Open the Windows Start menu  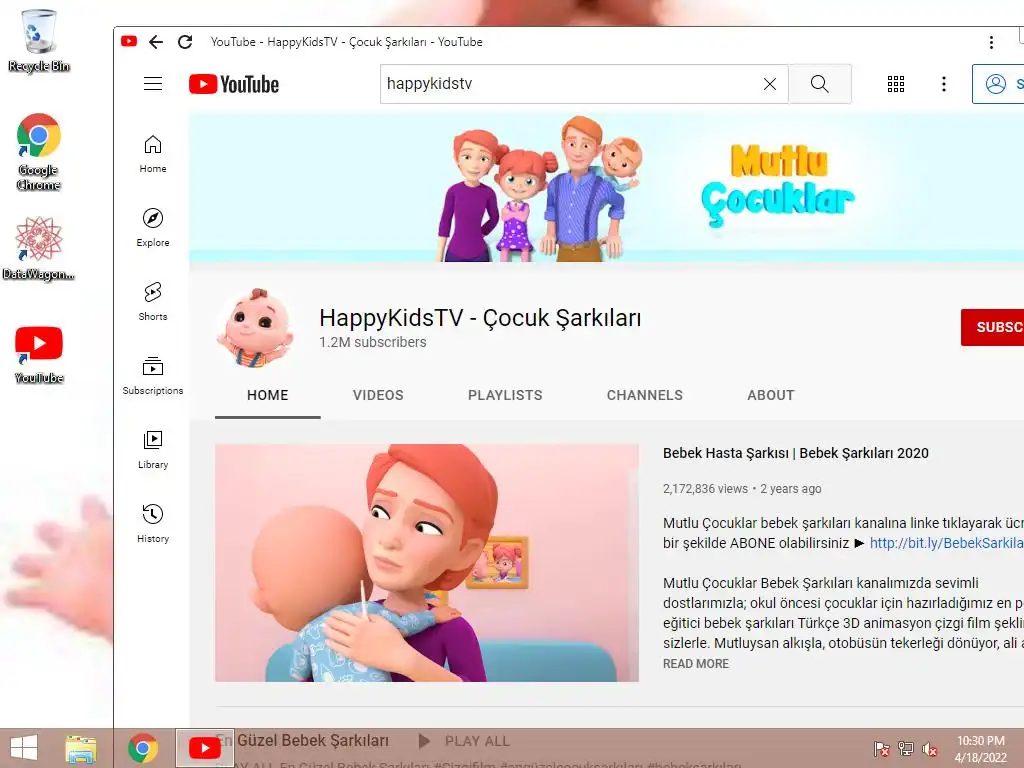coord(24,748)
